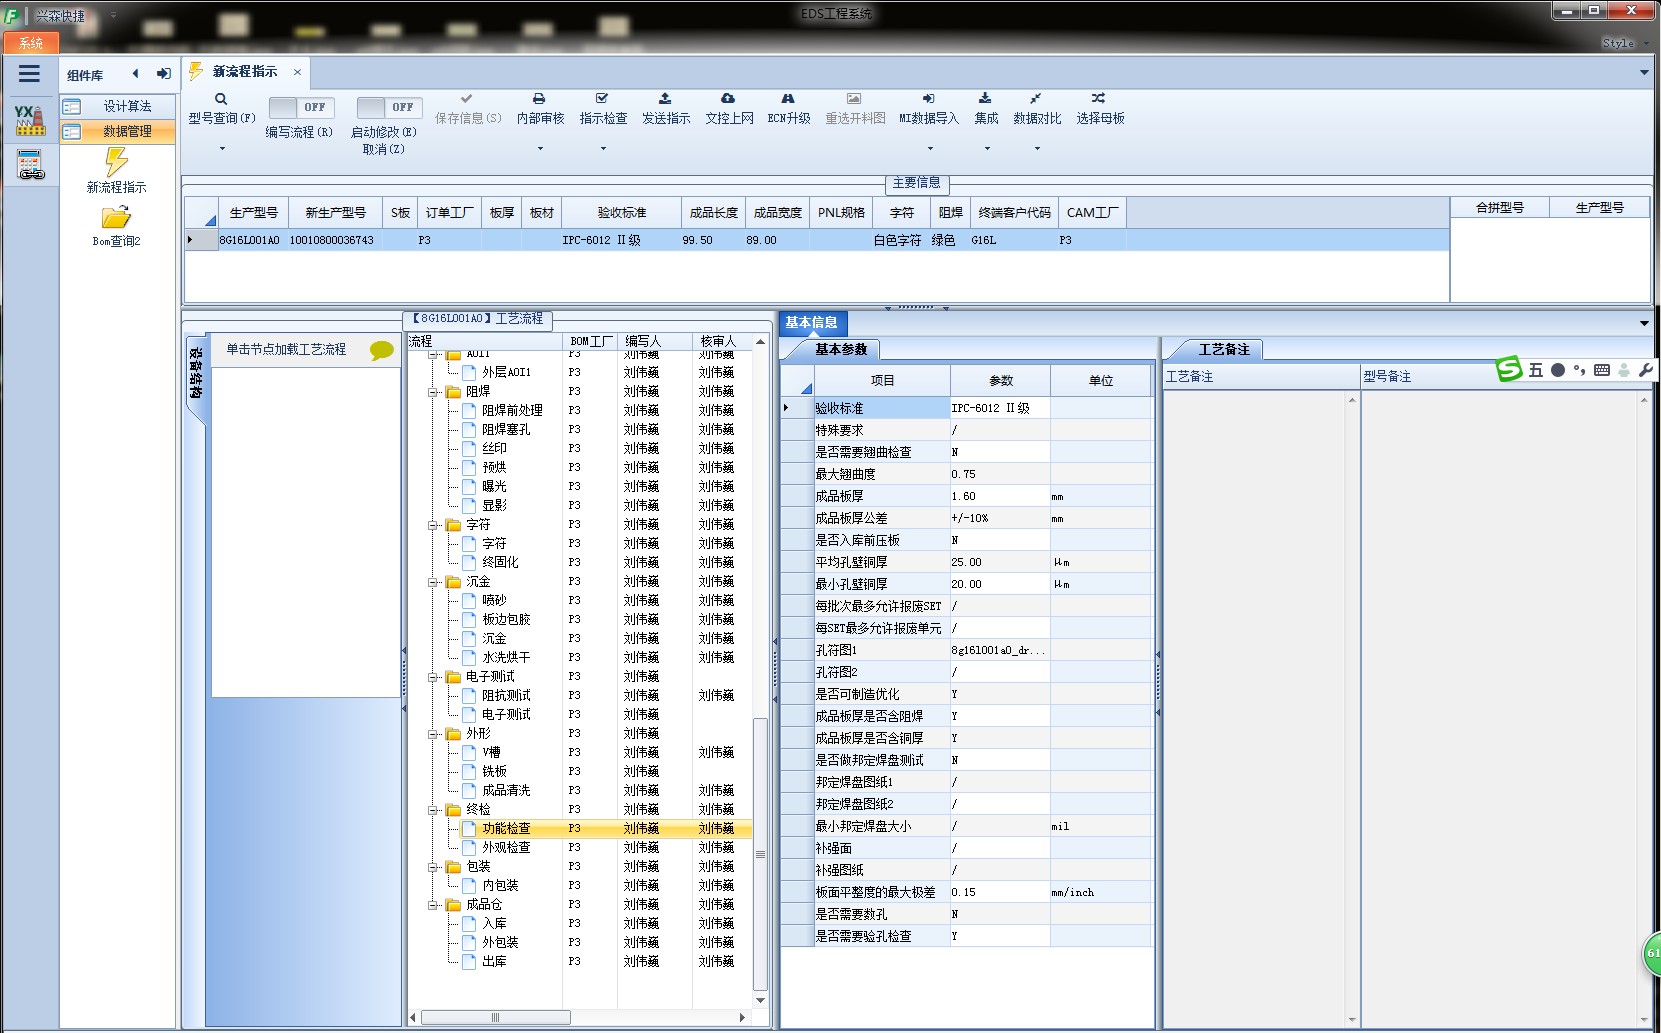
Task: Click the 数据对比 icon
Action: click(x=1036, y=99)
